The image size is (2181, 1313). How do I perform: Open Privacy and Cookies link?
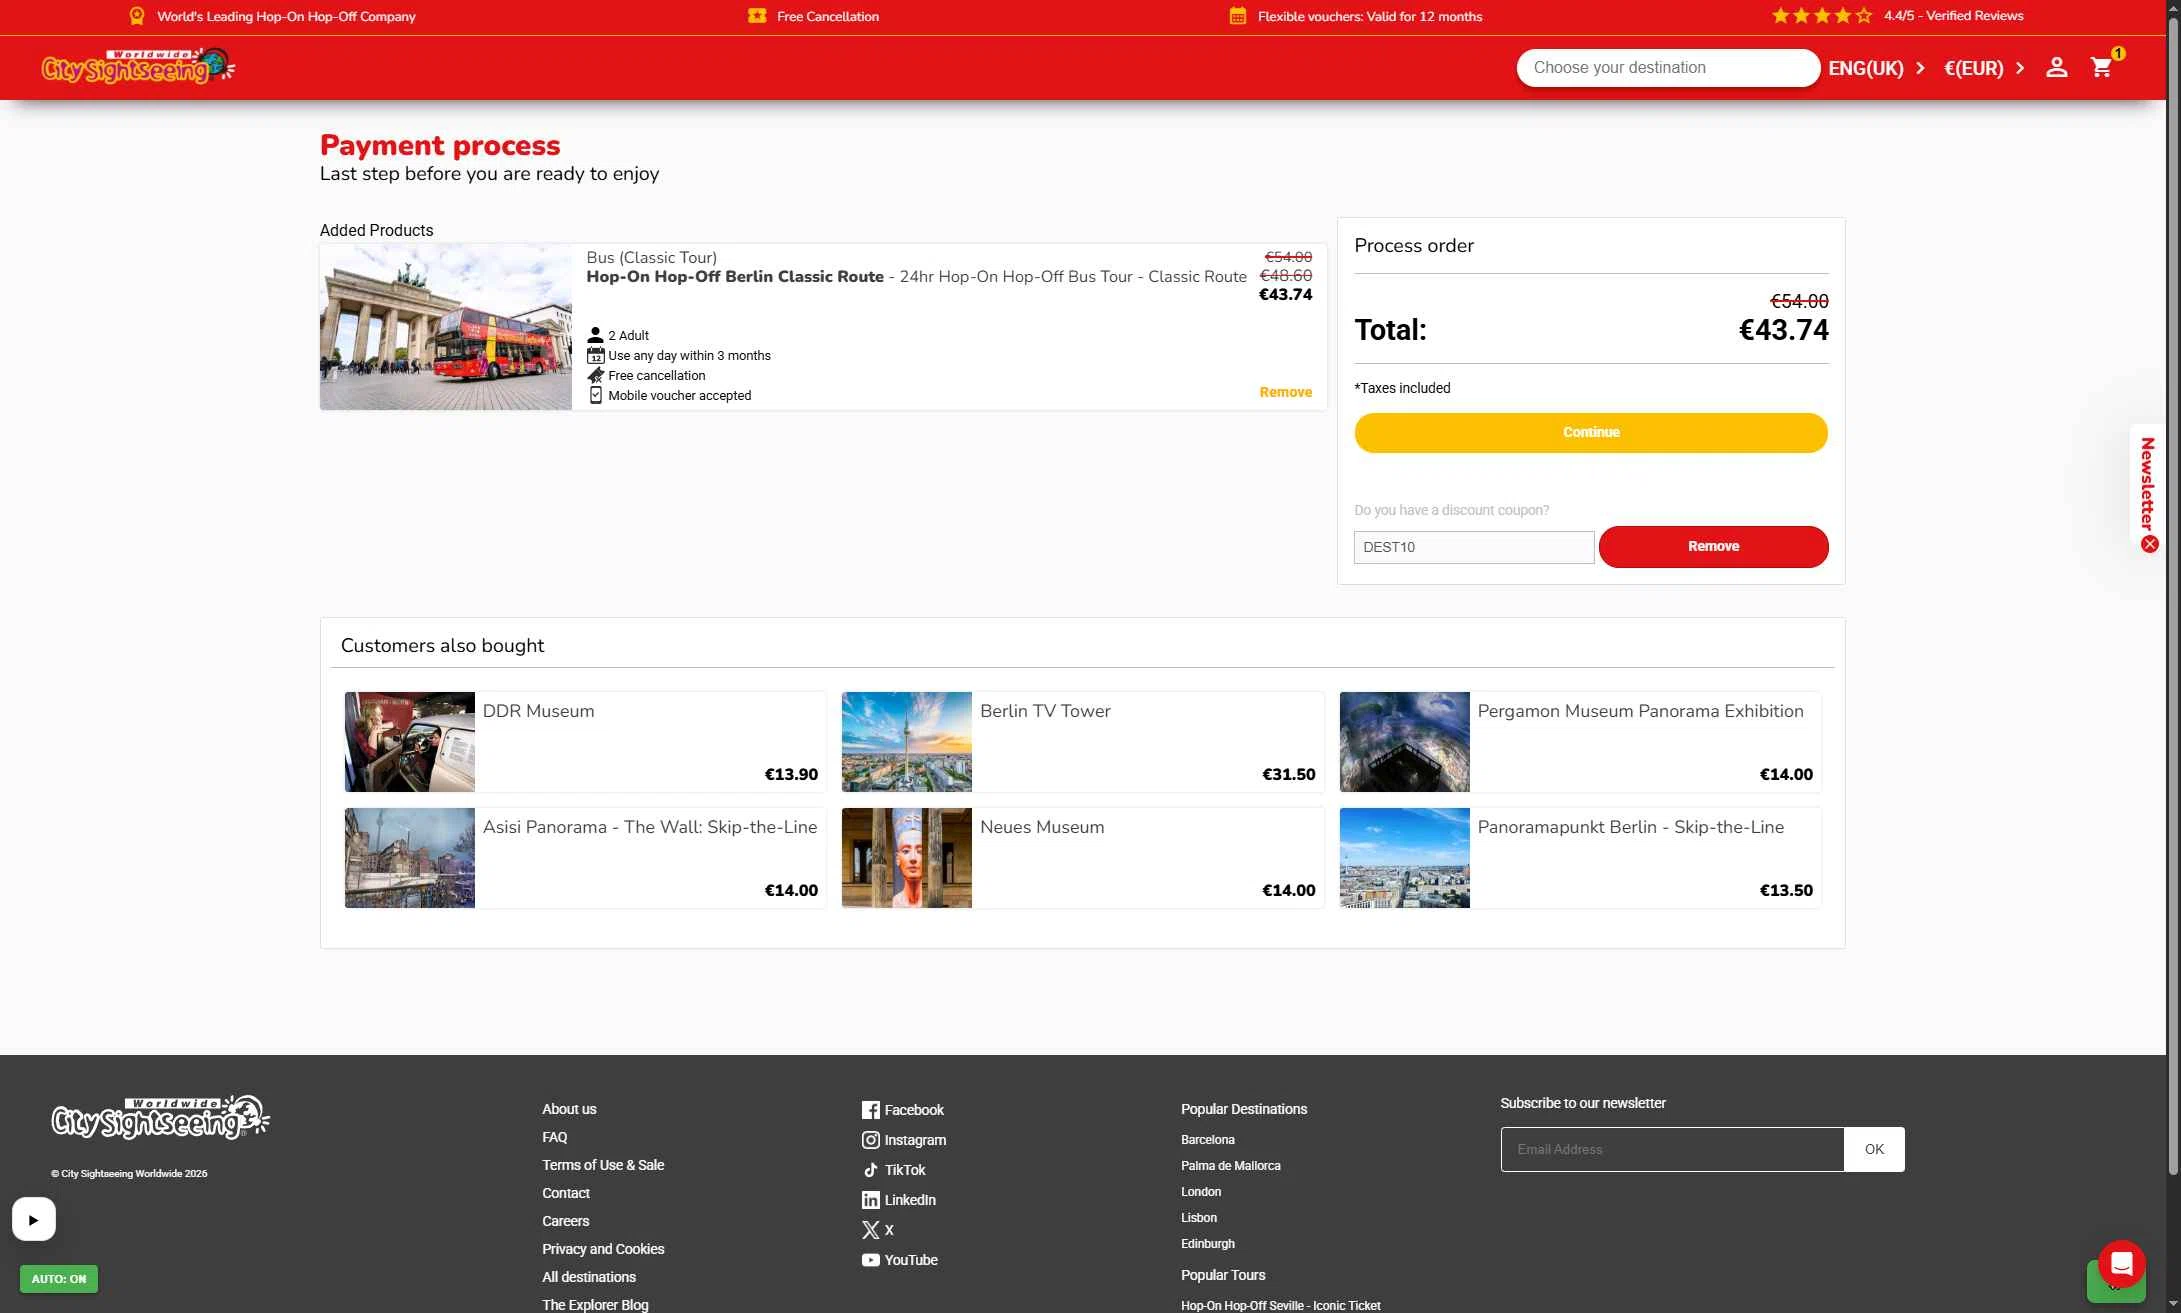[603, 1249]
